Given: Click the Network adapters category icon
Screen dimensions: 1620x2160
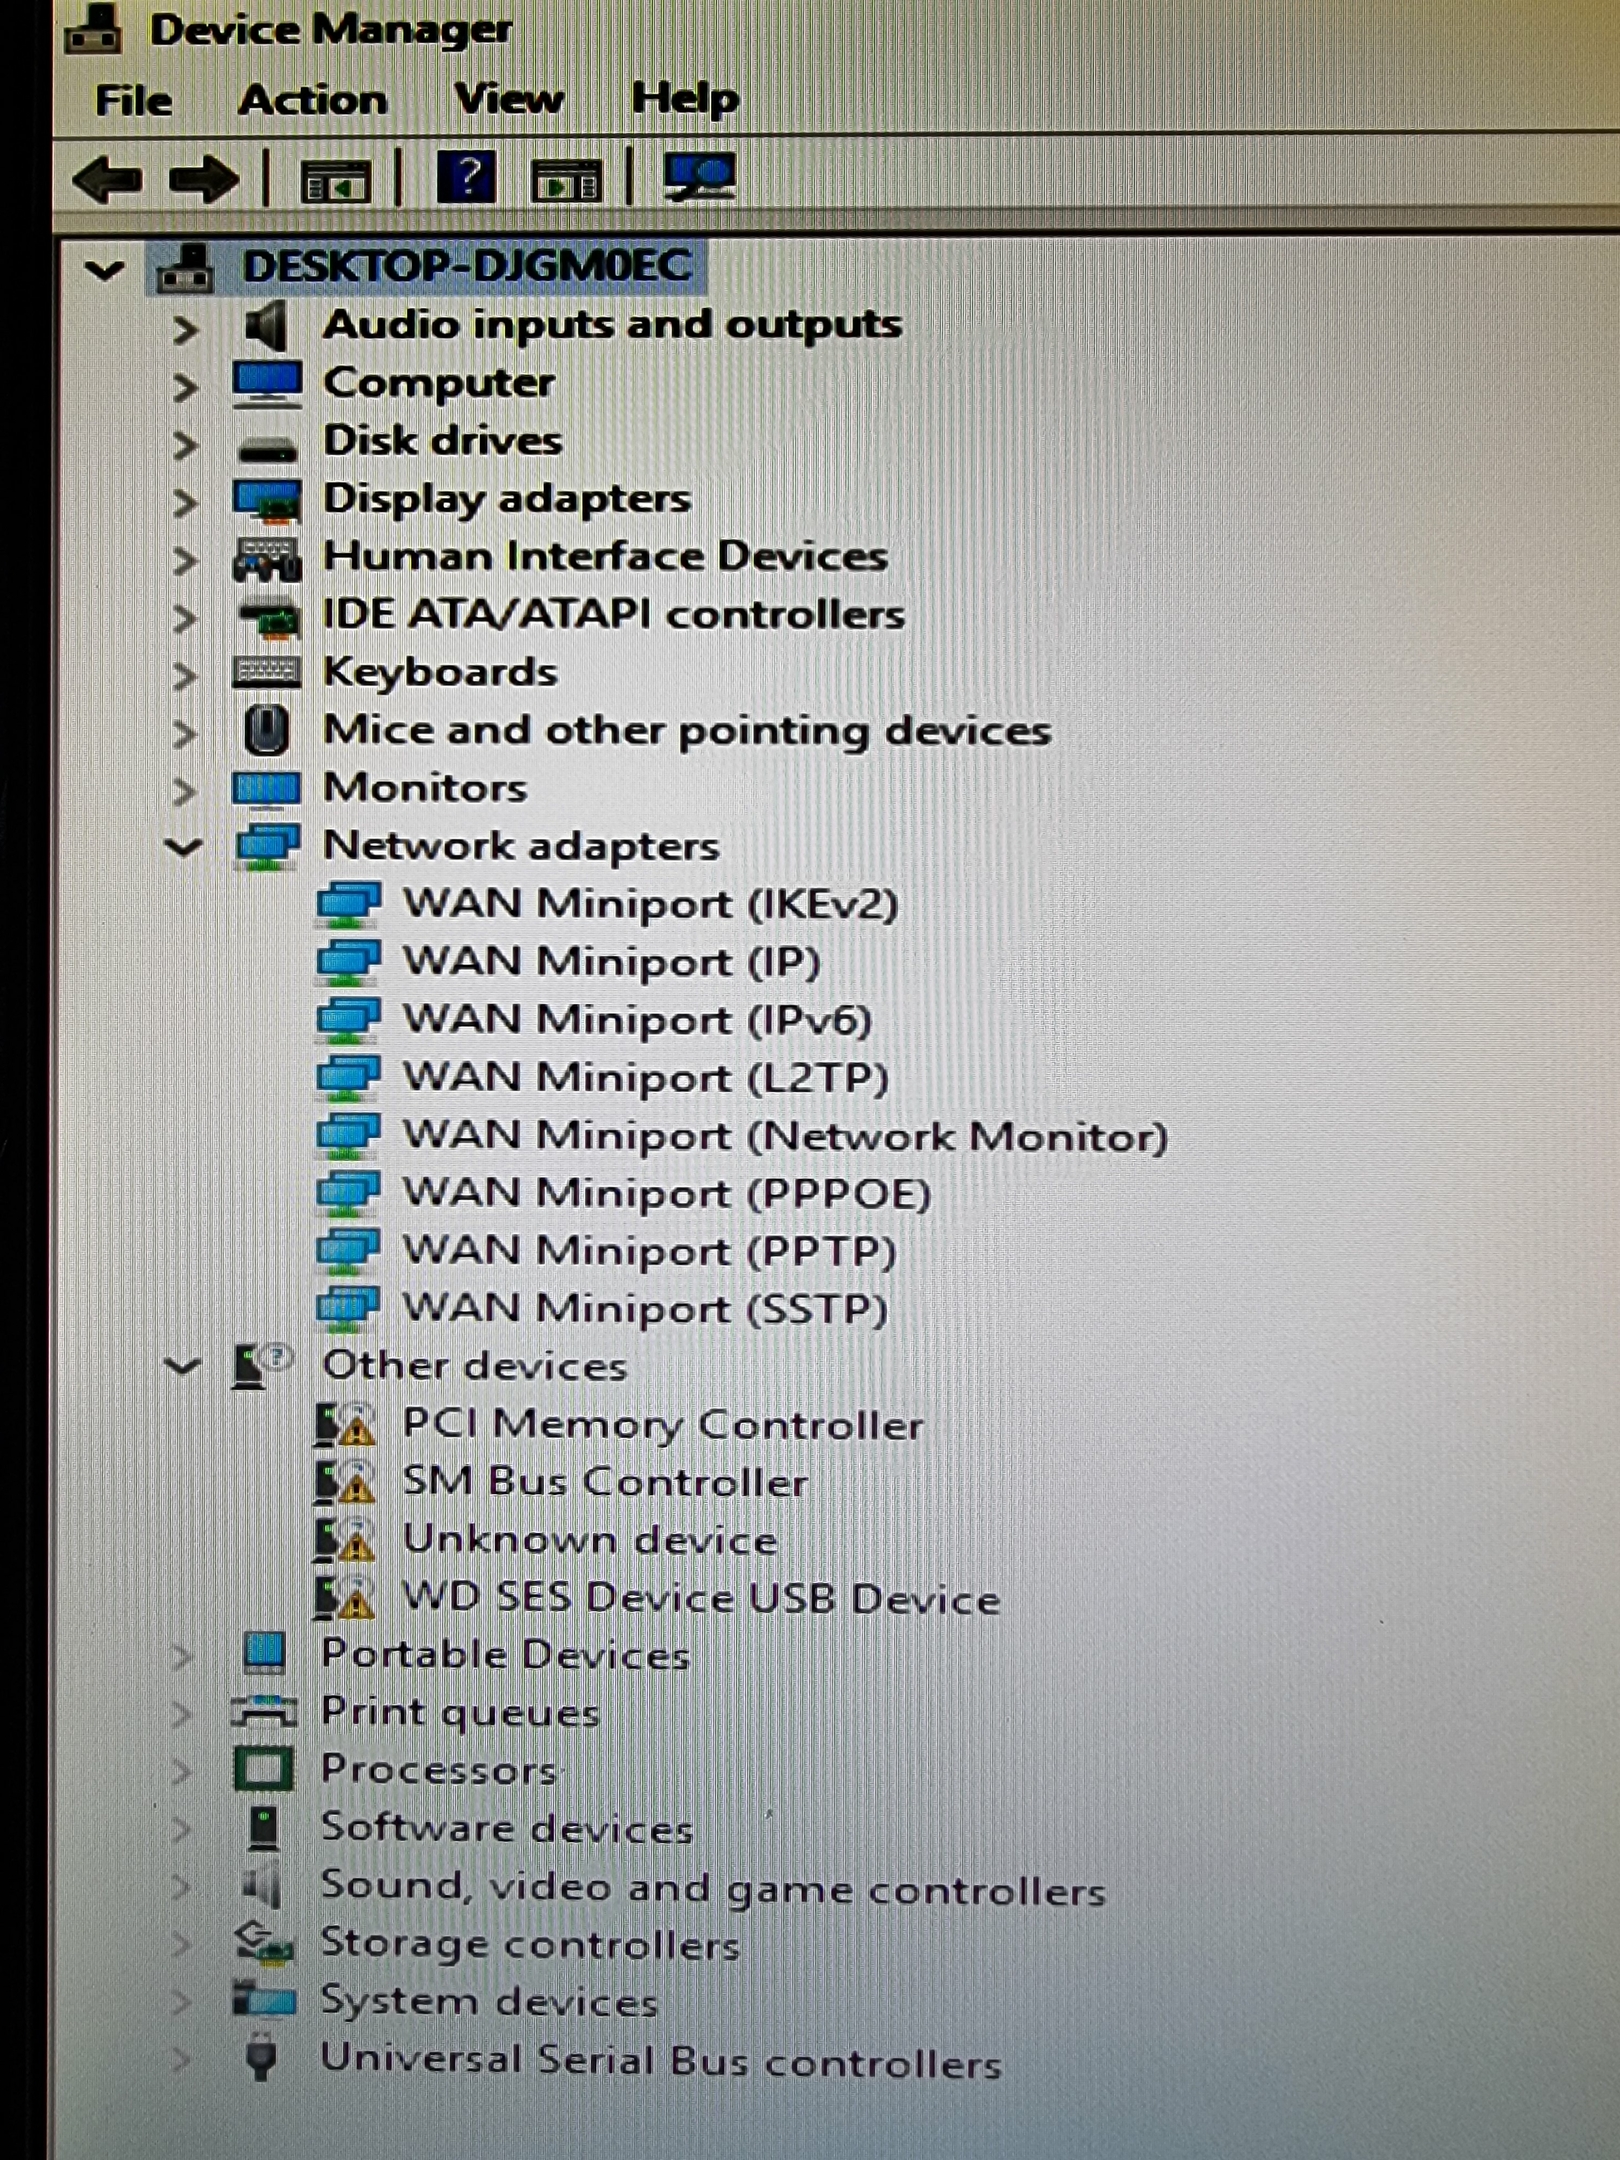Looking at the screenshot, I should 267,847.
